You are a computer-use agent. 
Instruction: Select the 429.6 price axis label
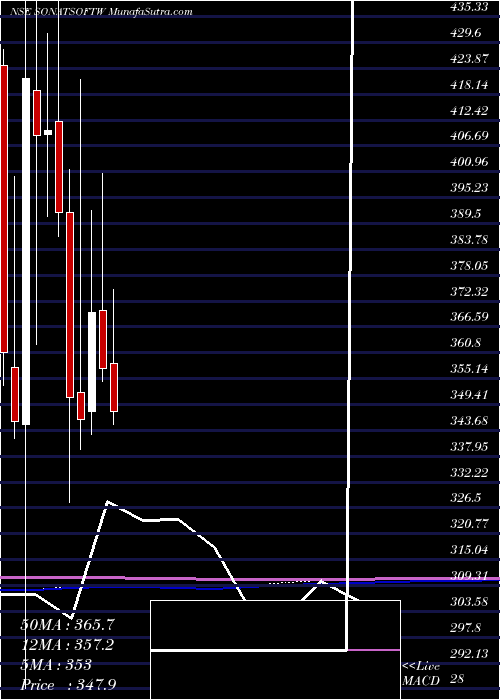pos(465,33)
